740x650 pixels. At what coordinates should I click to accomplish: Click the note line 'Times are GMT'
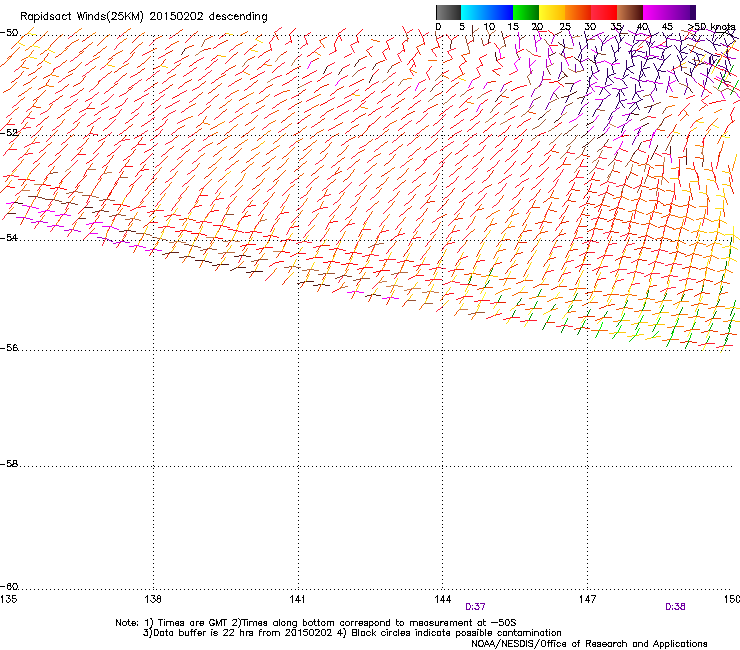coord(193,623)
